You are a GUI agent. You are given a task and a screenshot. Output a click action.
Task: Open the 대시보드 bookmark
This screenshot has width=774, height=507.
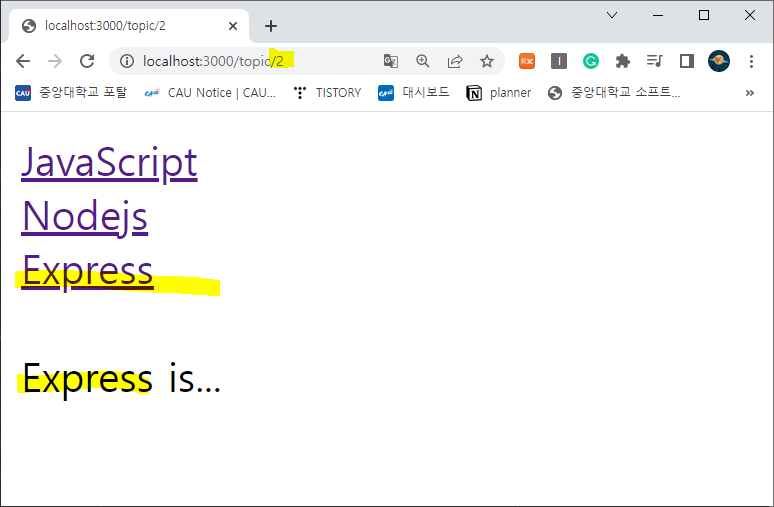tap(414, 93)
